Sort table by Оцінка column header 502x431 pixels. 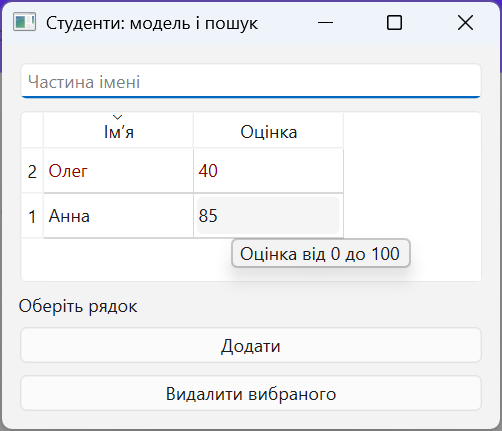[x=268, y=130]
